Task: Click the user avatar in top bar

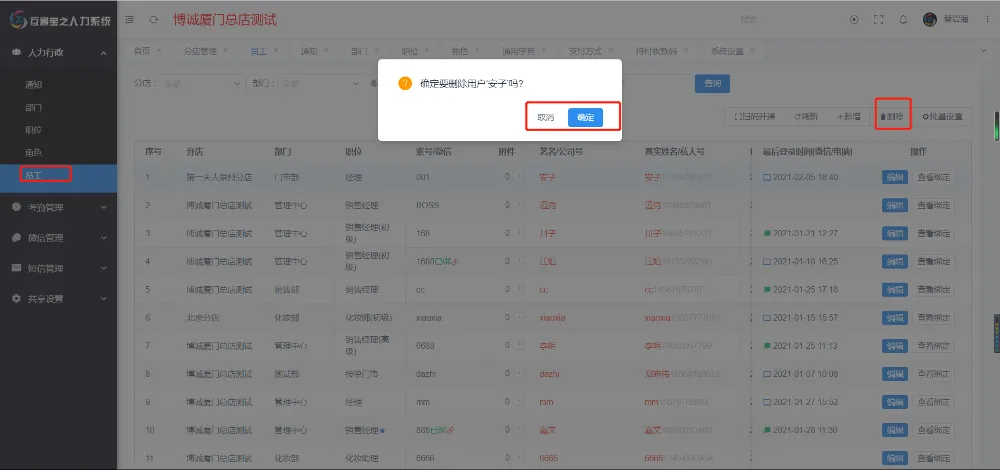Action: click(x=930, y=19)
